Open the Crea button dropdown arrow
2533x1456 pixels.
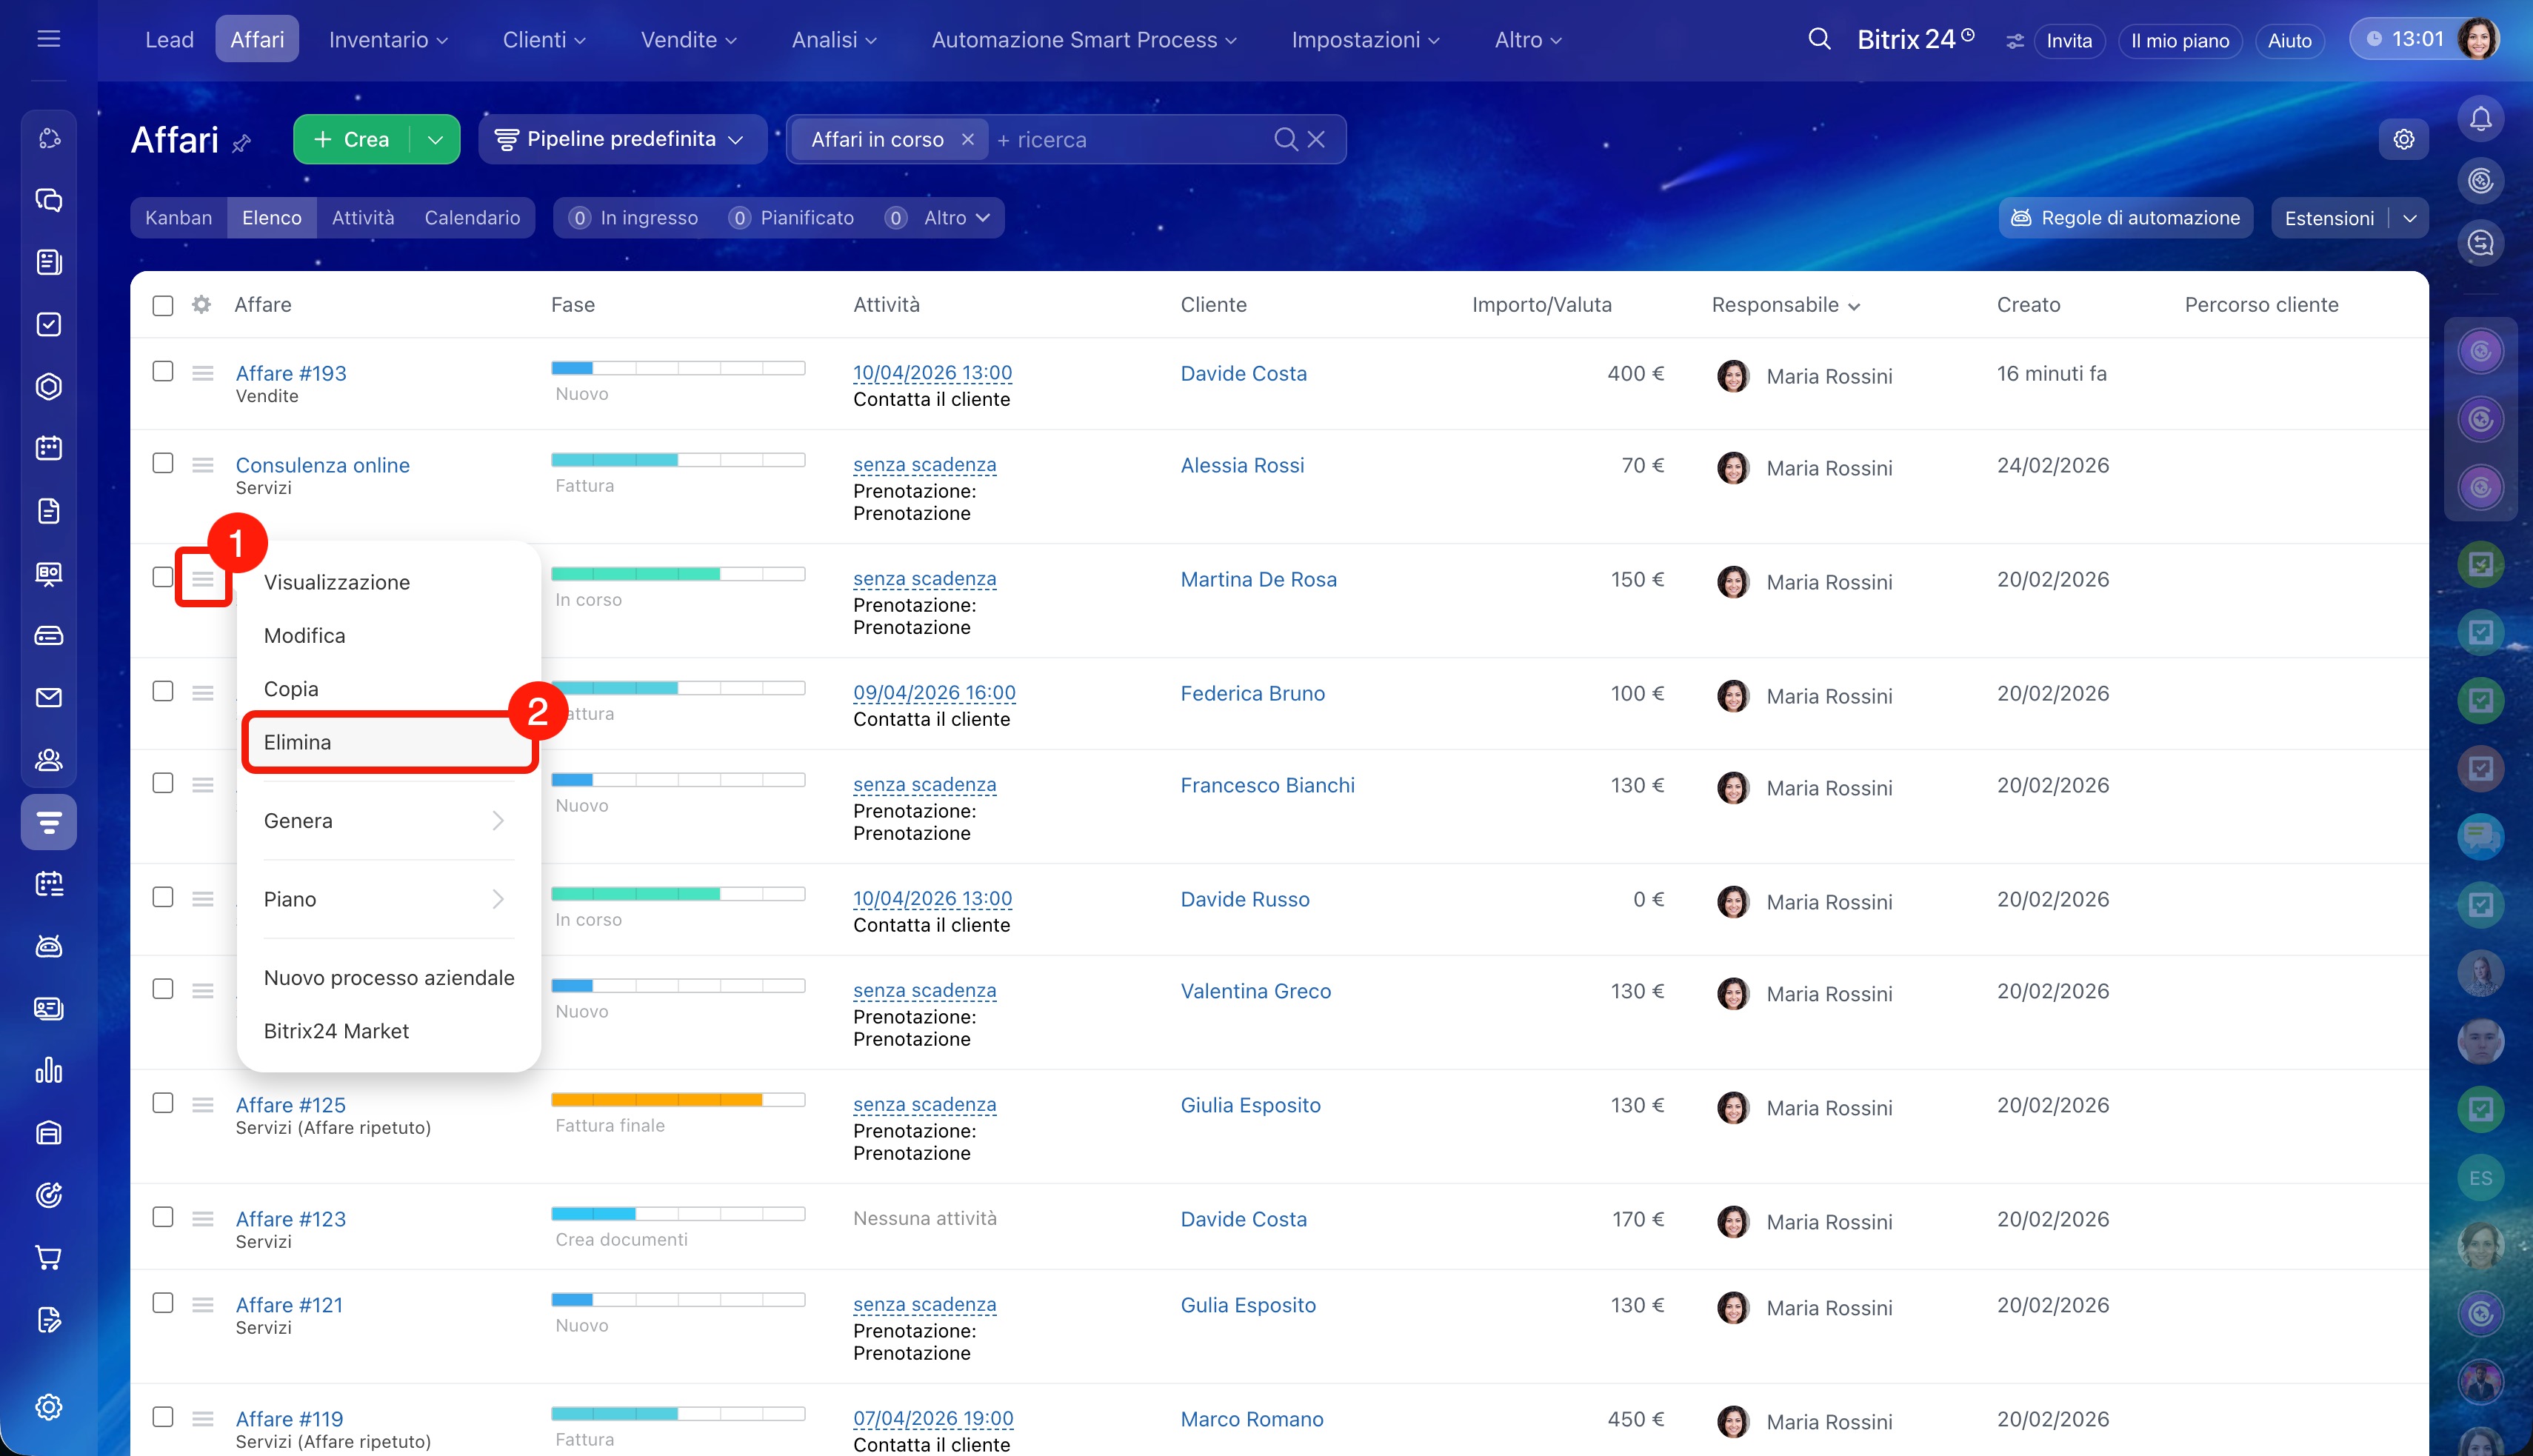pos(435,140)
